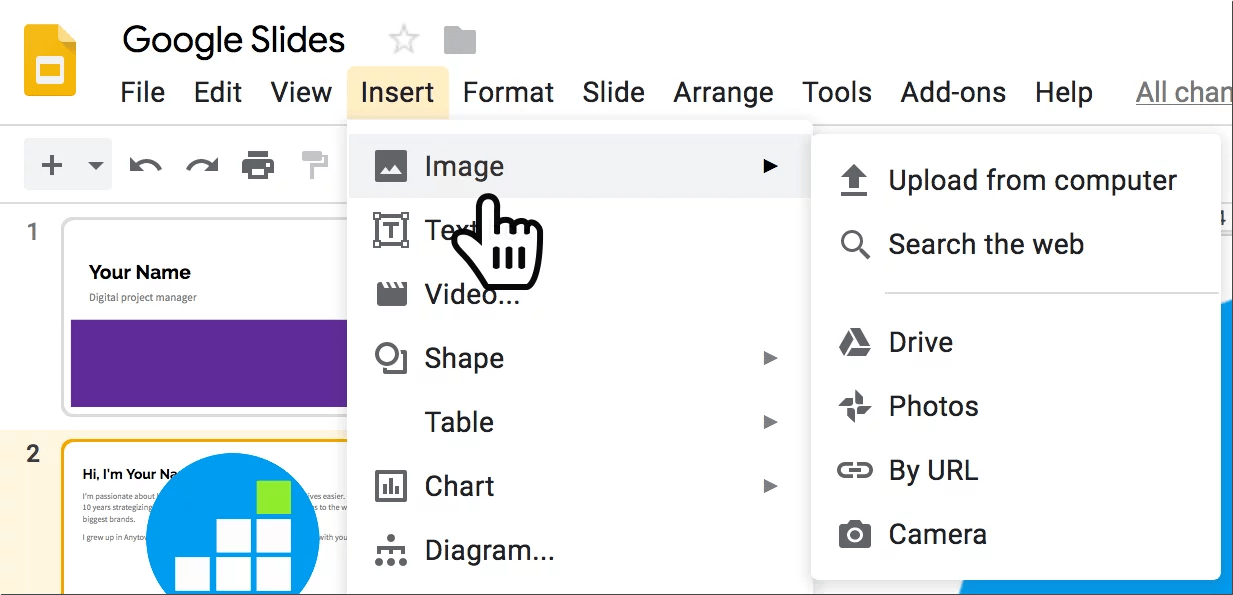Expand the Table submenu arrow
Viewport: 1233px width, 595px height.
point(770,422)
